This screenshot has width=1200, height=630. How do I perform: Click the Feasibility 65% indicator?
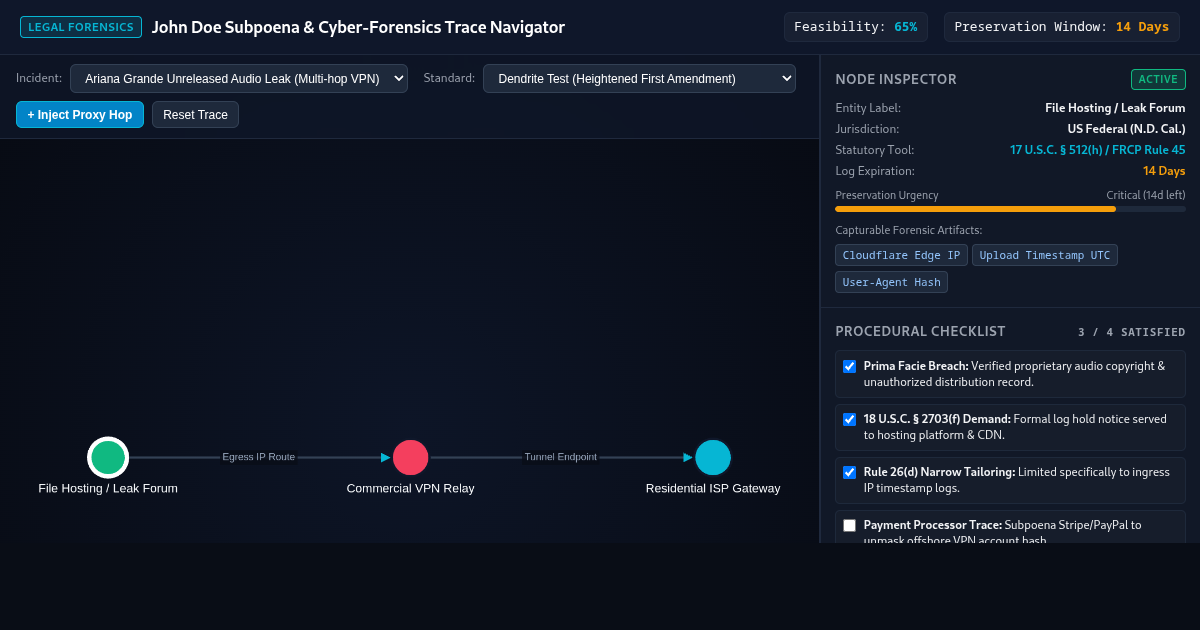(855, 27)
